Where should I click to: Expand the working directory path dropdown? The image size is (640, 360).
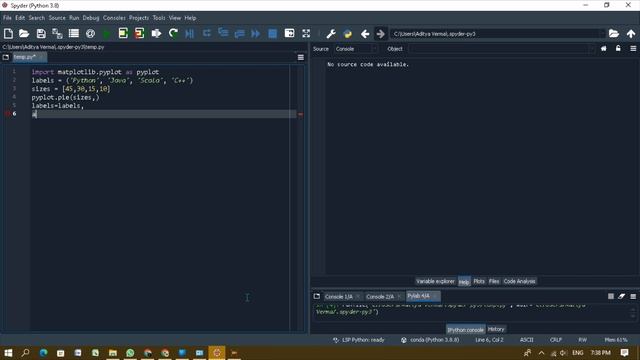click(x=602, y=34)
